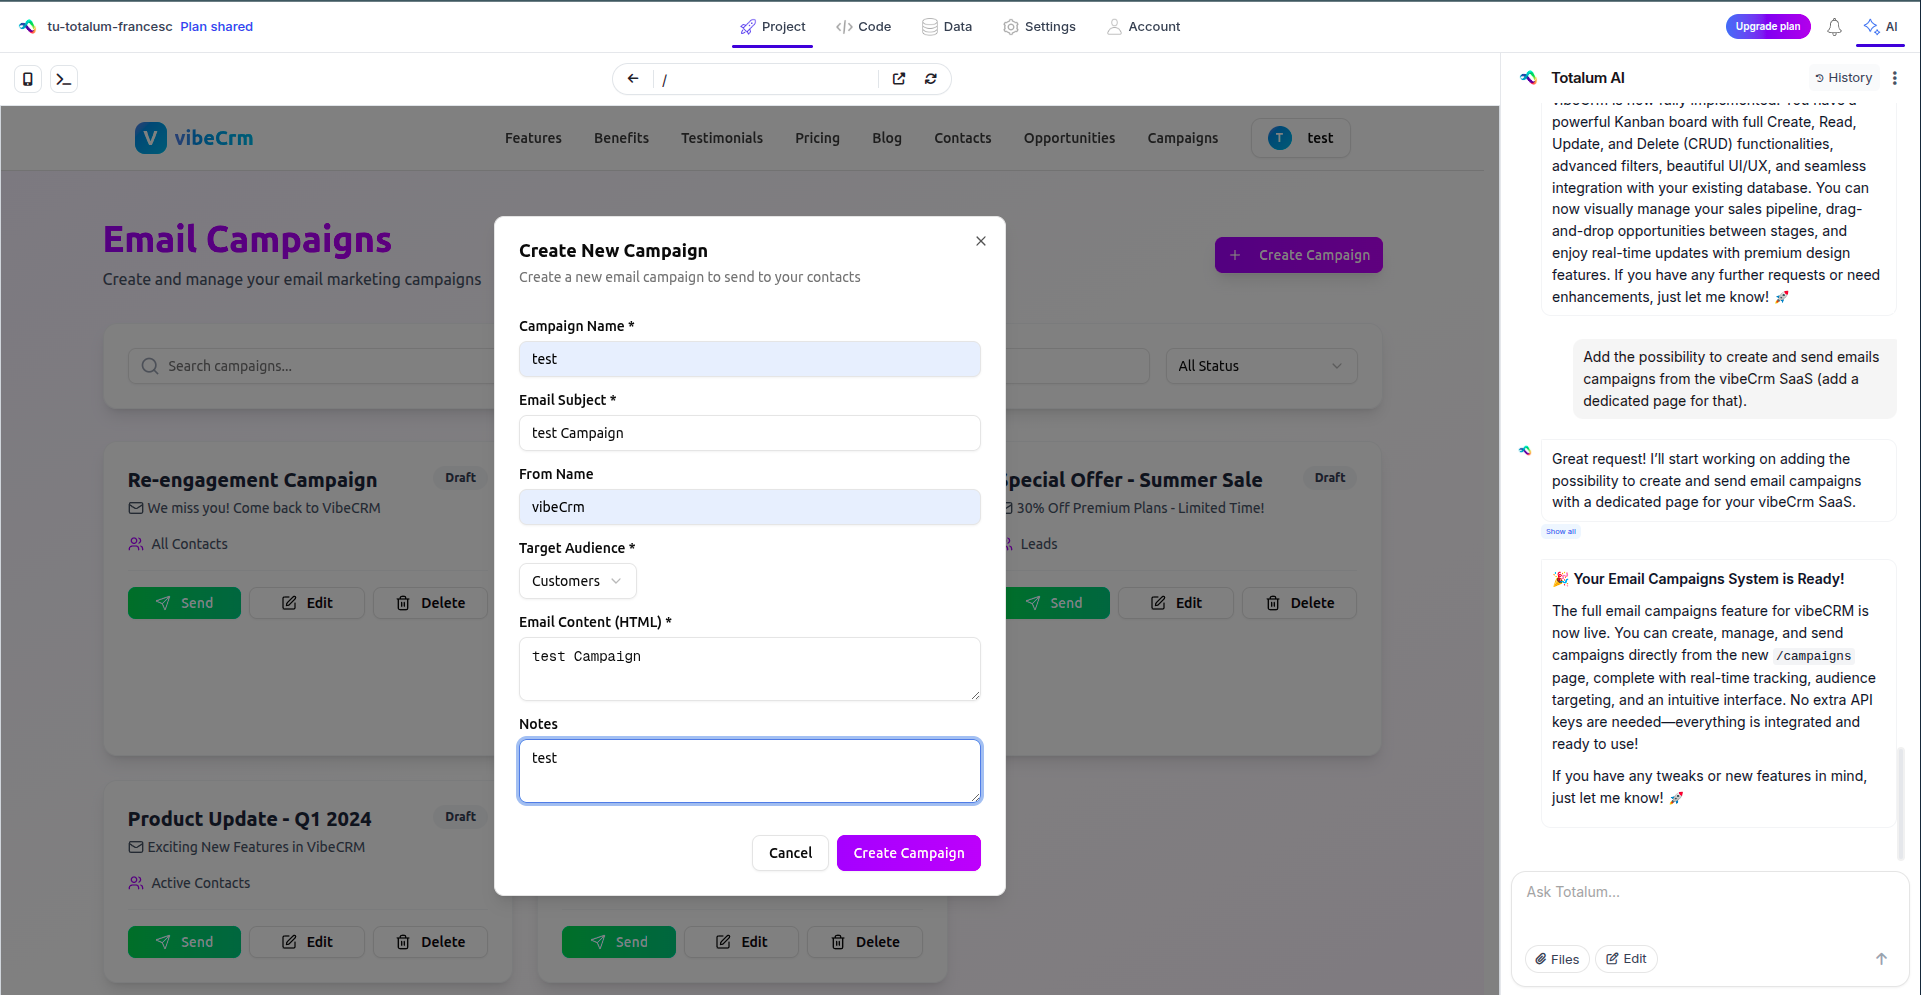Click the Email Subject input field
Image resolution: width=1921 pixels, height=995 pixels.
coord(749,433)
